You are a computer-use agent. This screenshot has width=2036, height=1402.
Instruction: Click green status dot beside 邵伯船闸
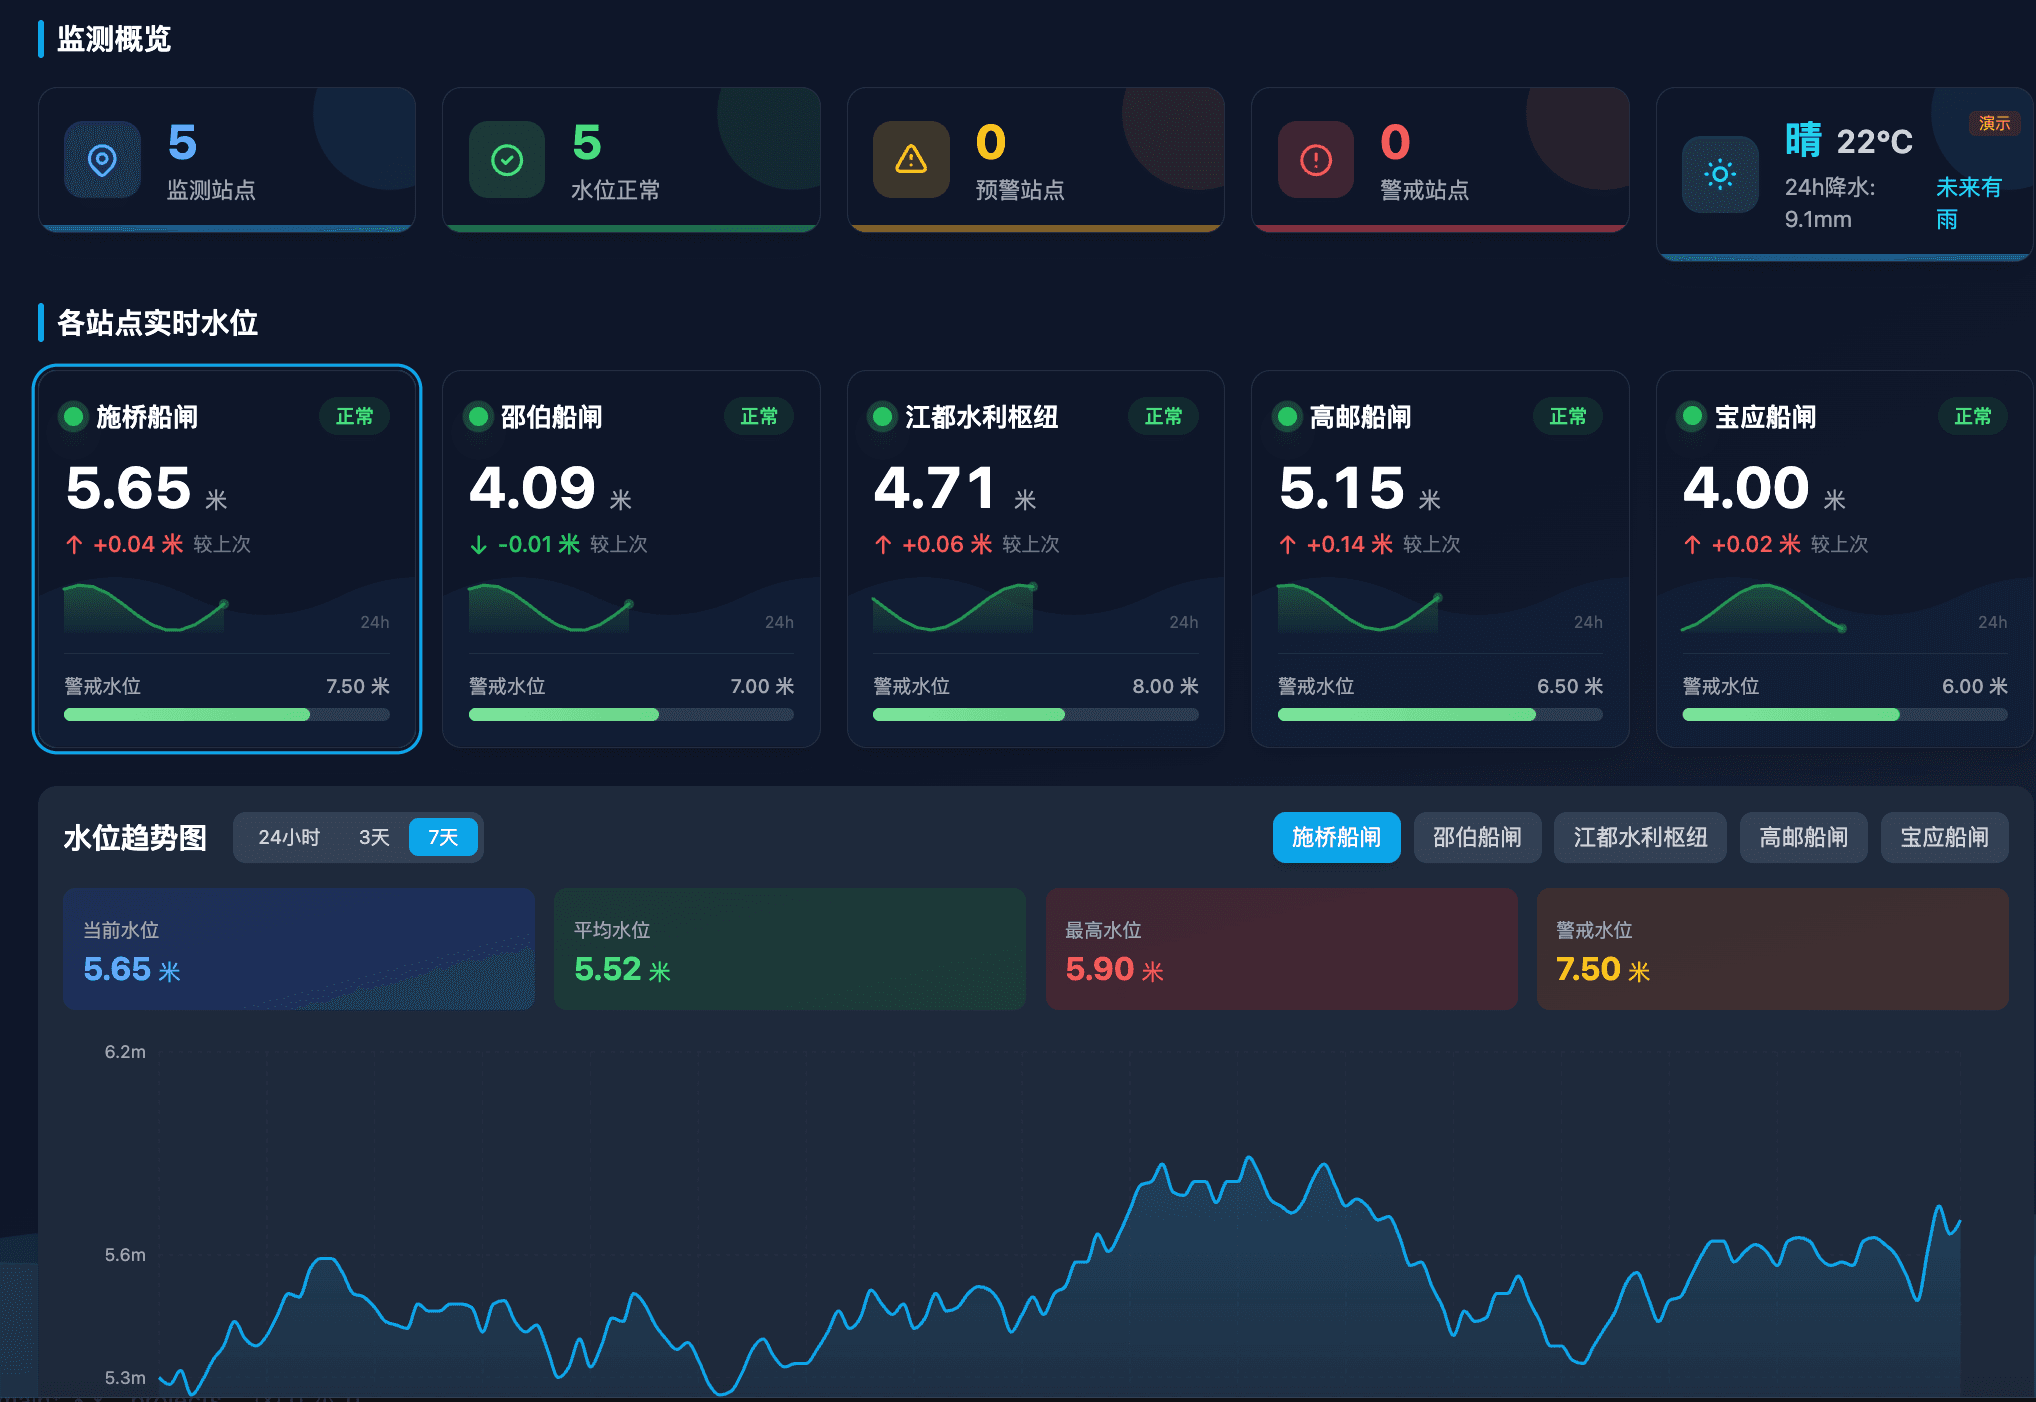(x=479, y=417)
